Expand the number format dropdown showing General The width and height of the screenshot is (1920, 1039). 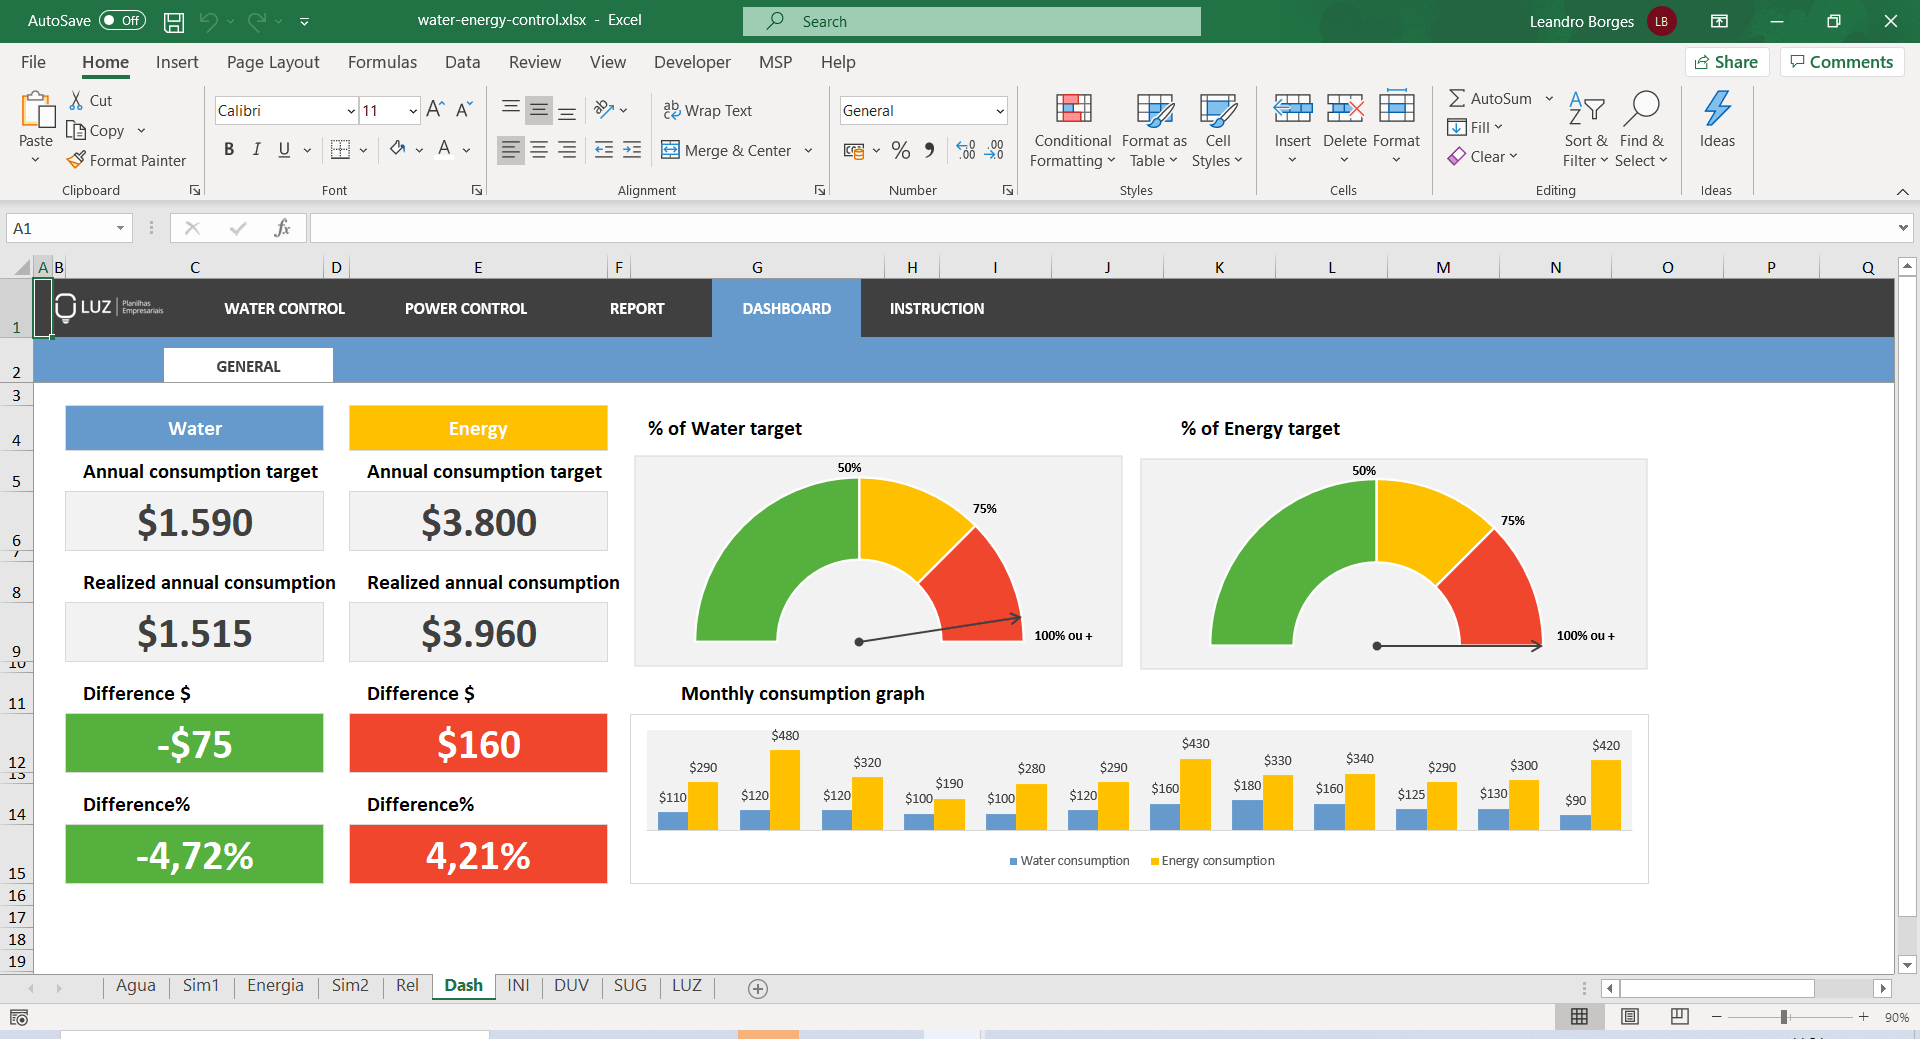(x=999, y=110)
